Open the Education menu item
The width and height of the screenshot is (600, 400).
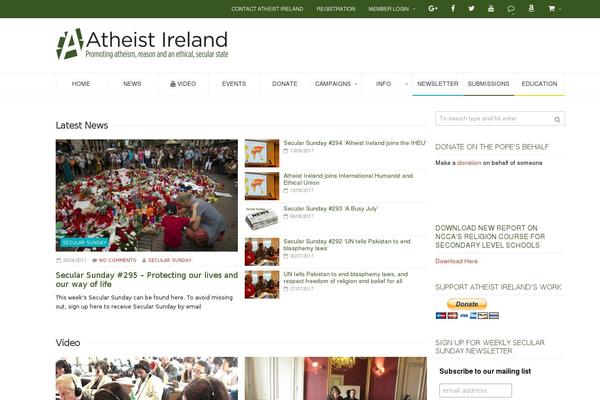539,84
